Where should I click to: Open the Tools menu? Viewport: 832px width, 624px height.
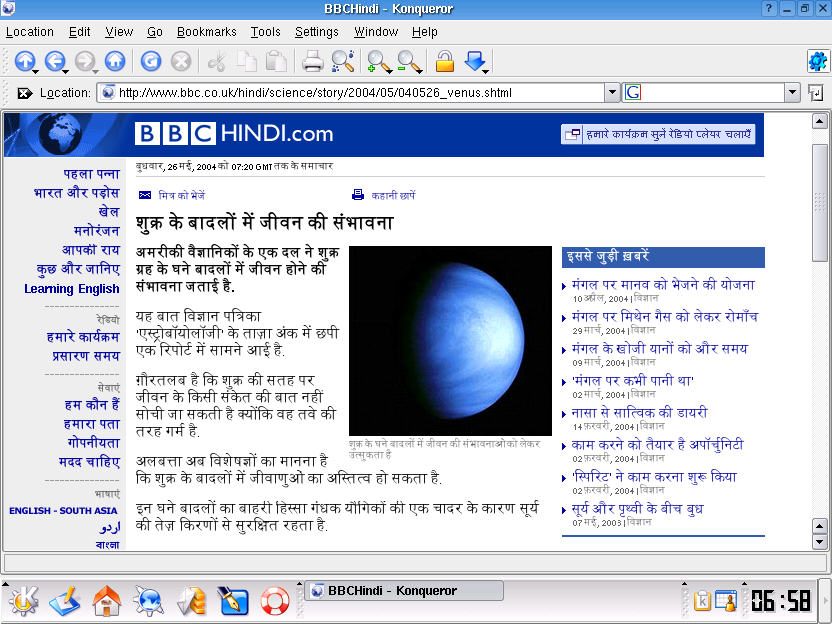coord(265,32)
